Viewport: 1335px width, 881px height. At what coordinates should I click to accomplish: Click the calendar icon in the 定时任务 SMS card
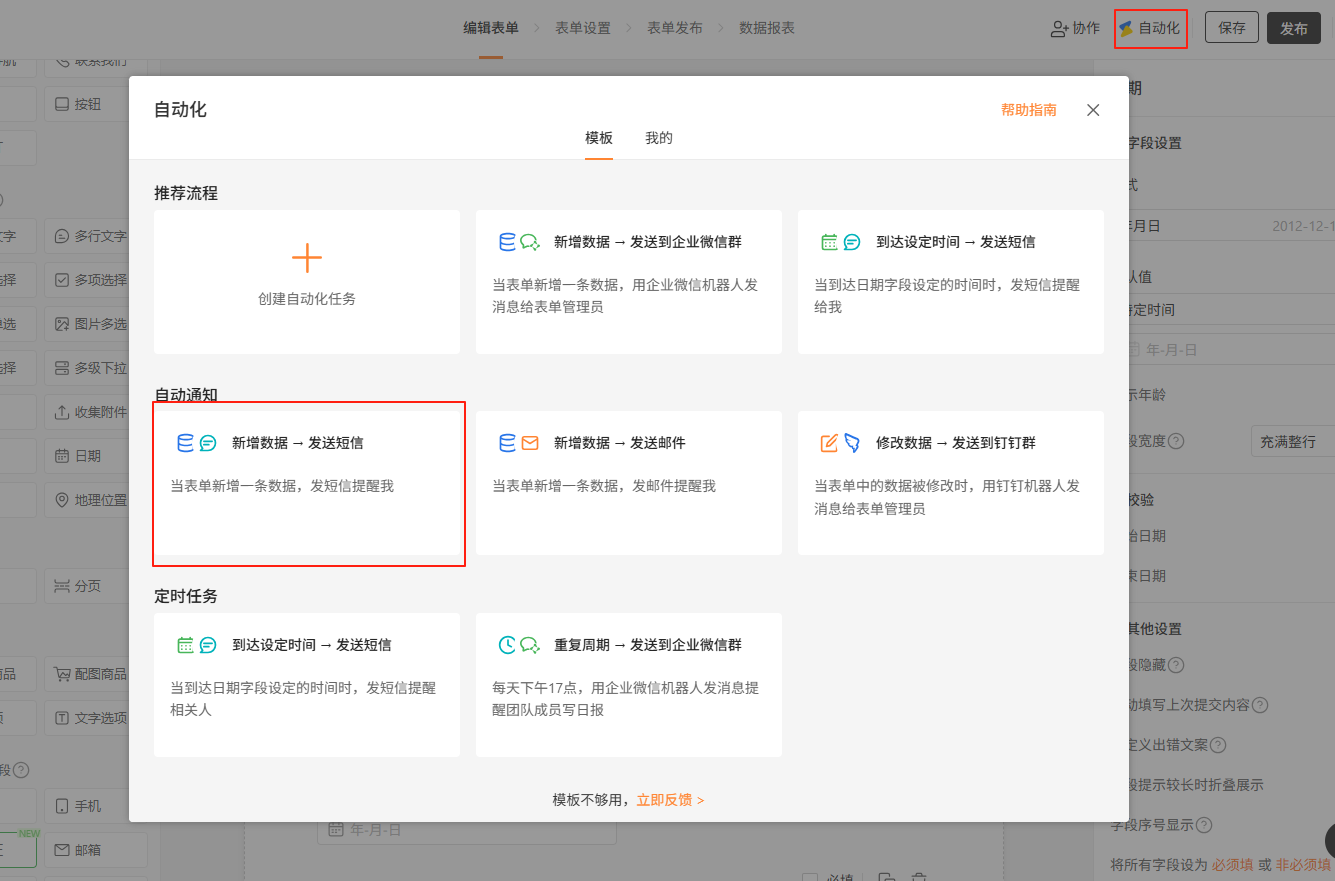click(185, 645)
